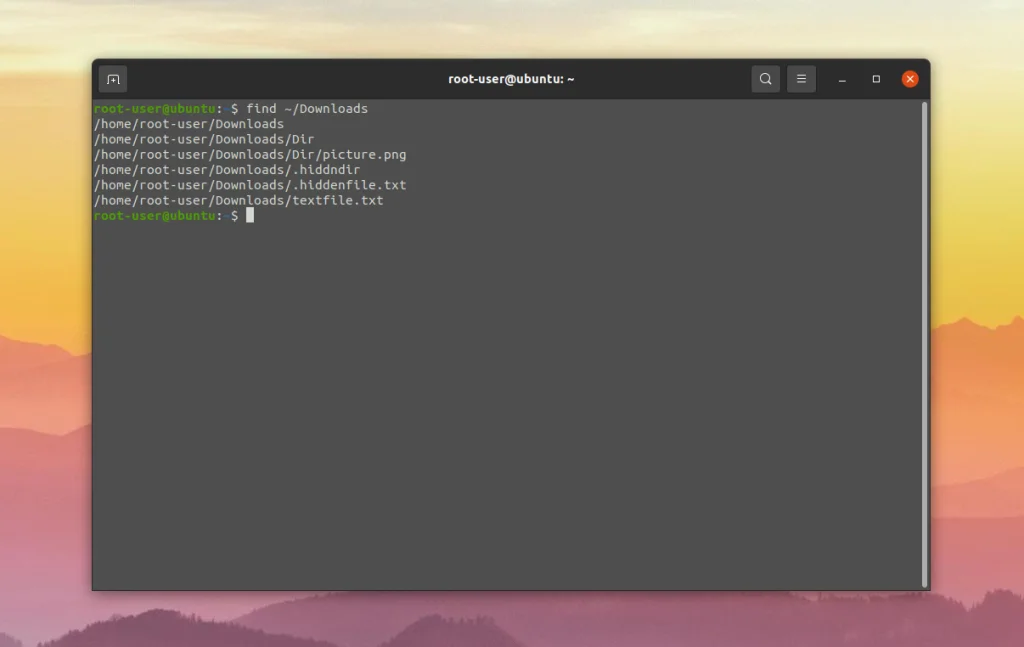Open the hamburger menu in the titlebar

click(x=801, y=78)
